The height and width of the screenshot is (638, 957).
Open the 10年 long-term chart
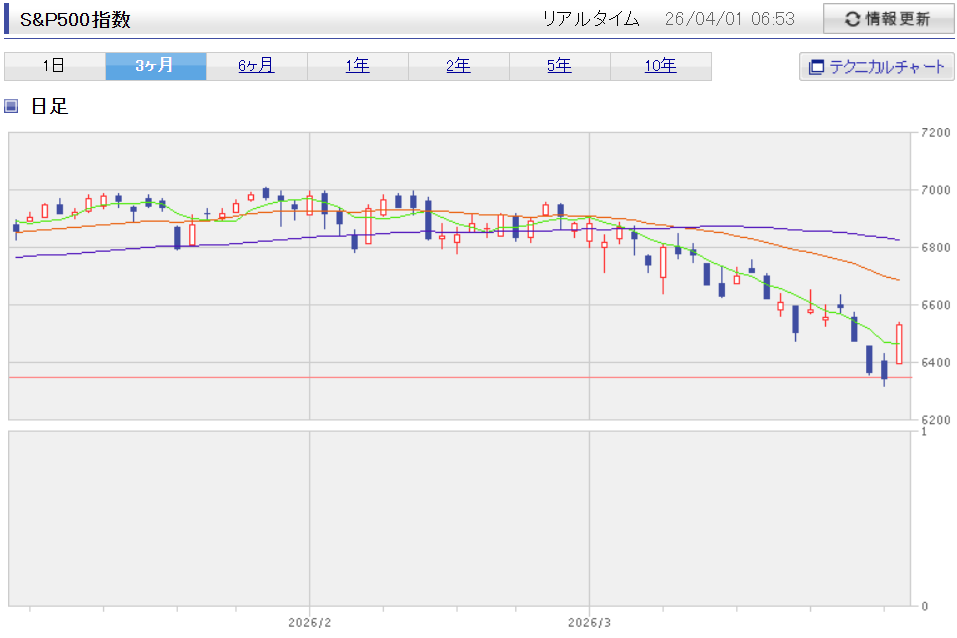click(660, 66)
